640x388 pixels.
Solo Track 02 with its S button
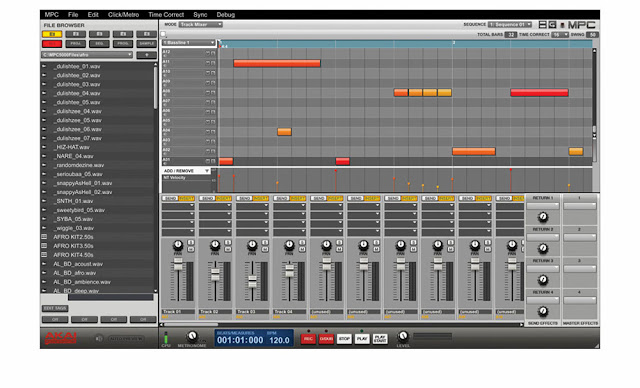coord(228,243)
